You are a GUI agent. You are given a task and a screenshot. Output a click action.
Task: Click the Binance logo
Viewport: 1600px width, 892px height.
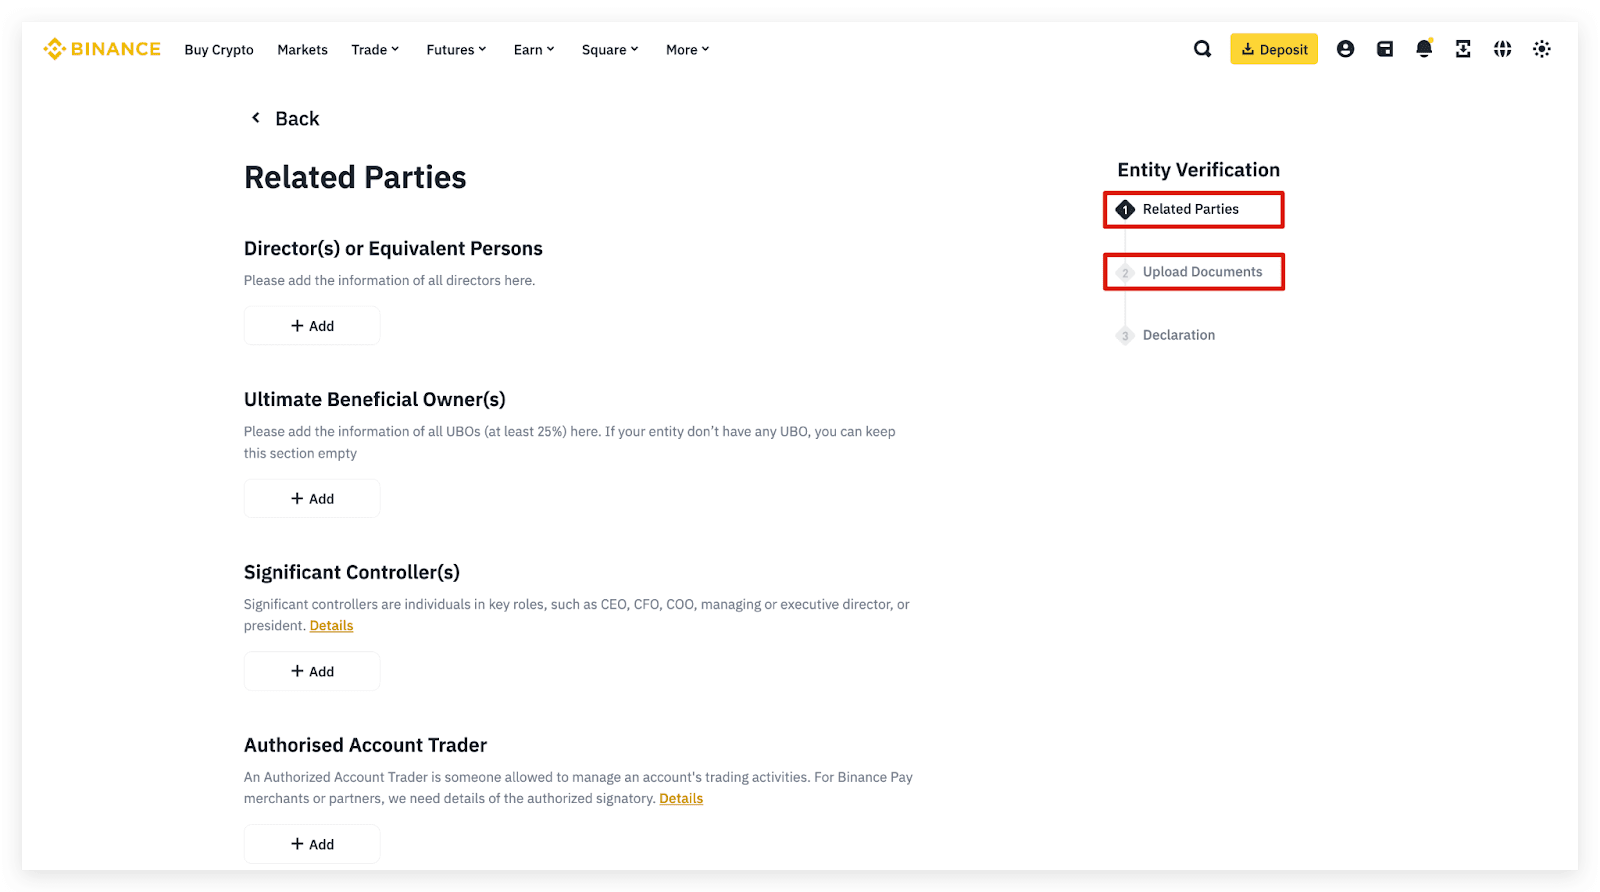102,49
